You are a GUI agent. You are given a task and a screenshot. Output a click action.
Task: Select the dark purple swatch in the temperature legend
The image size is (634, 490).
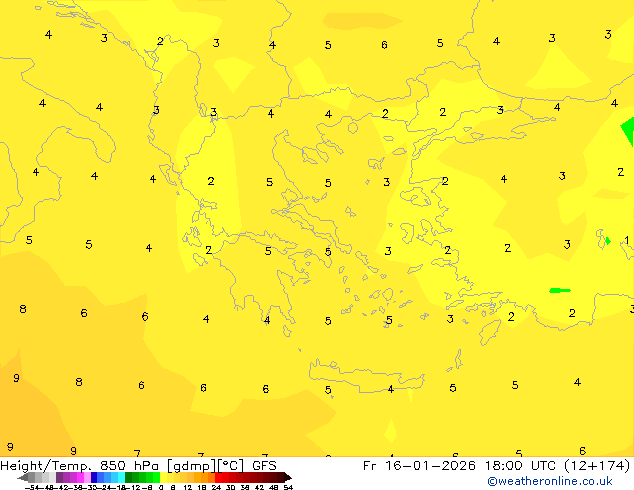(x=59, y=477)
